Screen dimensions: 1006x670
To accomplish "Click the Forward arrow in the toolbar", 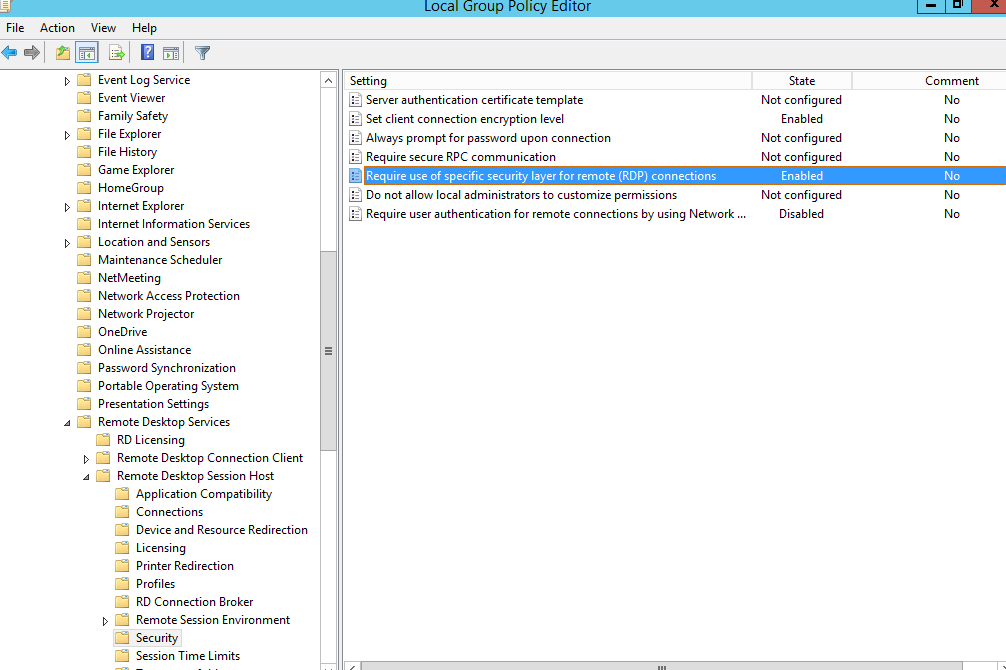I will pos(32,53).
